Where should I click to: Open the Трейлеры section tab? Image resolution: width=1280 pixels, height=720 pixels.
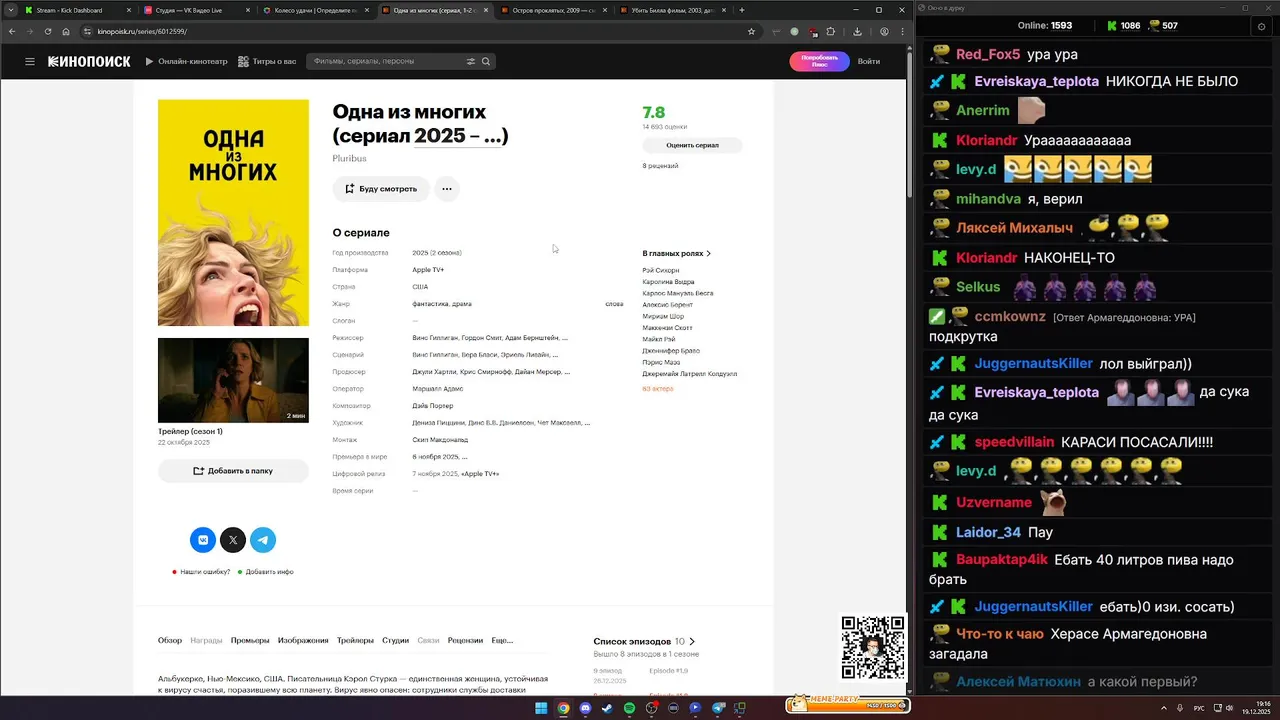tap(355, 640)
